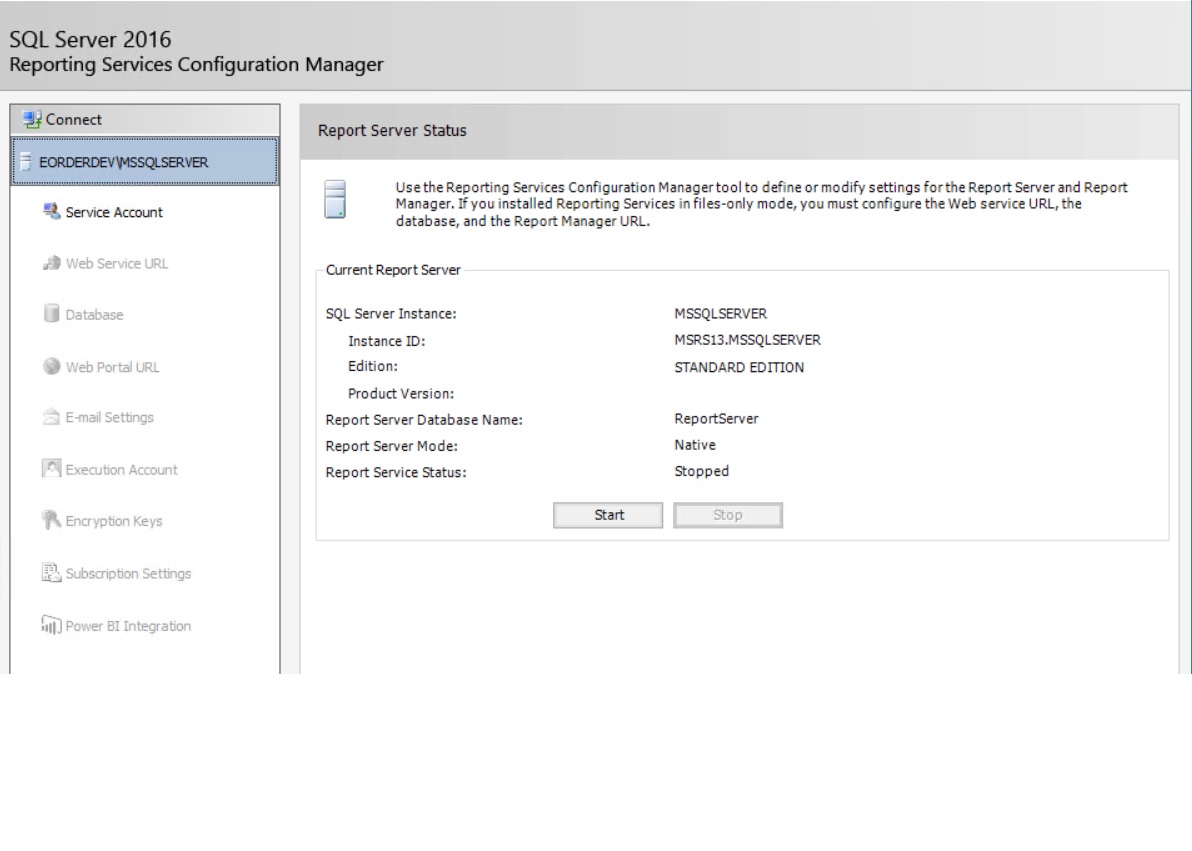Image resolution: width=1192 pixels, height=851 pixels.
Task: Click the Execution Account icon
Action: 51,468
